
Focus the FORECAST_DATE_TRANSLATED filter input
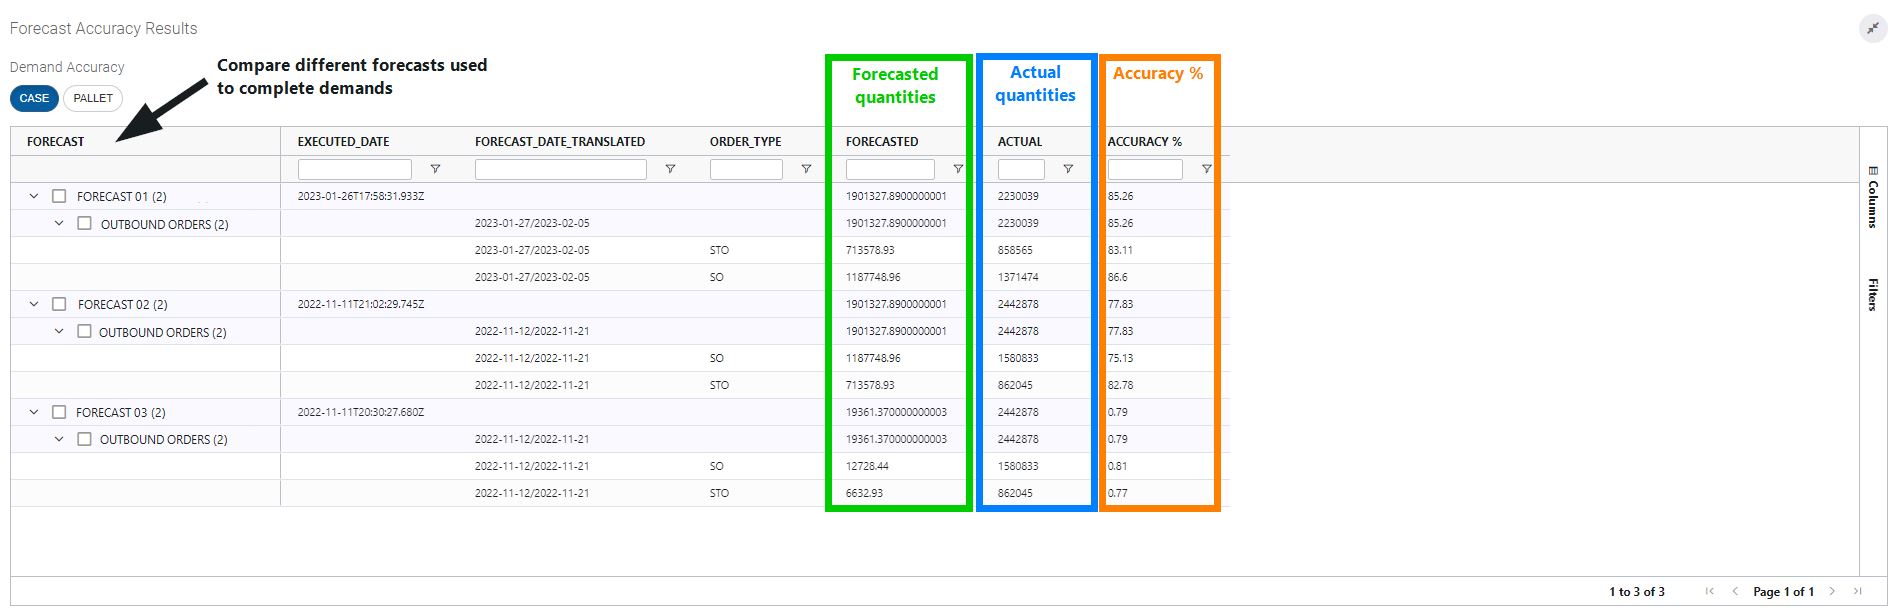pos(561,169)
